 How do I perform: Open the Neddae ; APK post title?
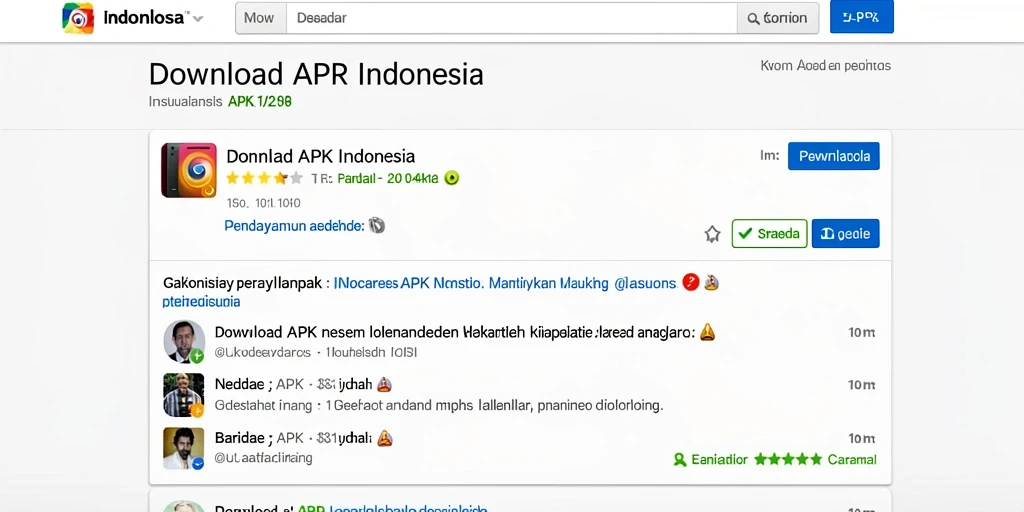293,384
